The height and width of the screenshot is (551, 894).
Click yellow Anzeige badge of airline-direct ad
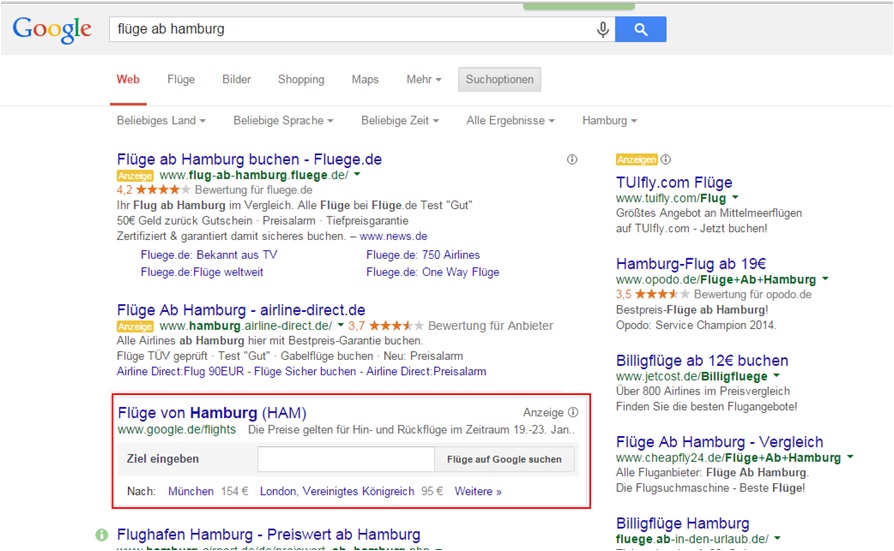click(135, 326)
